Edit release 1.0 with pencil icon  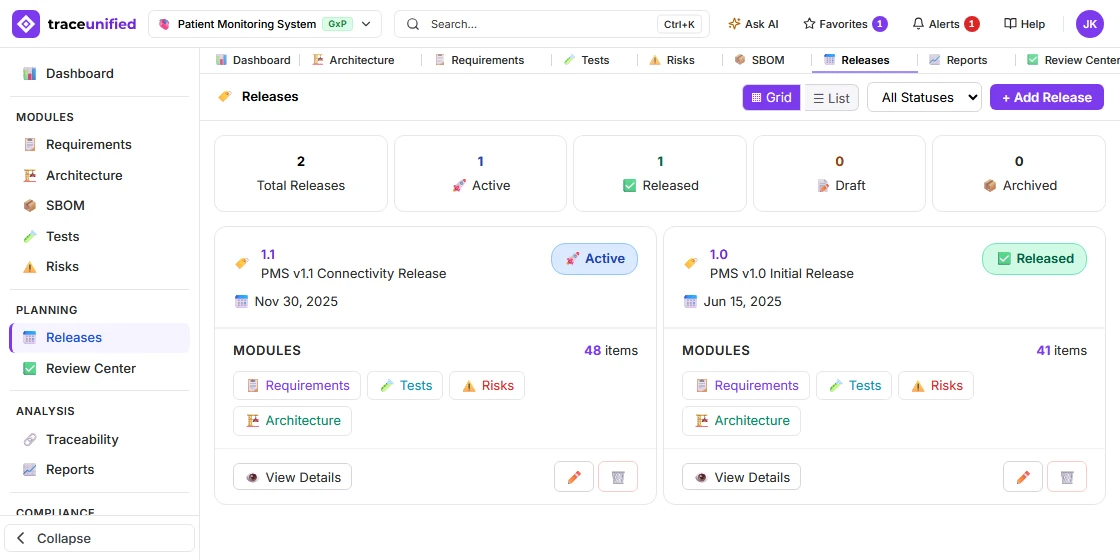tap(1023, 476)
